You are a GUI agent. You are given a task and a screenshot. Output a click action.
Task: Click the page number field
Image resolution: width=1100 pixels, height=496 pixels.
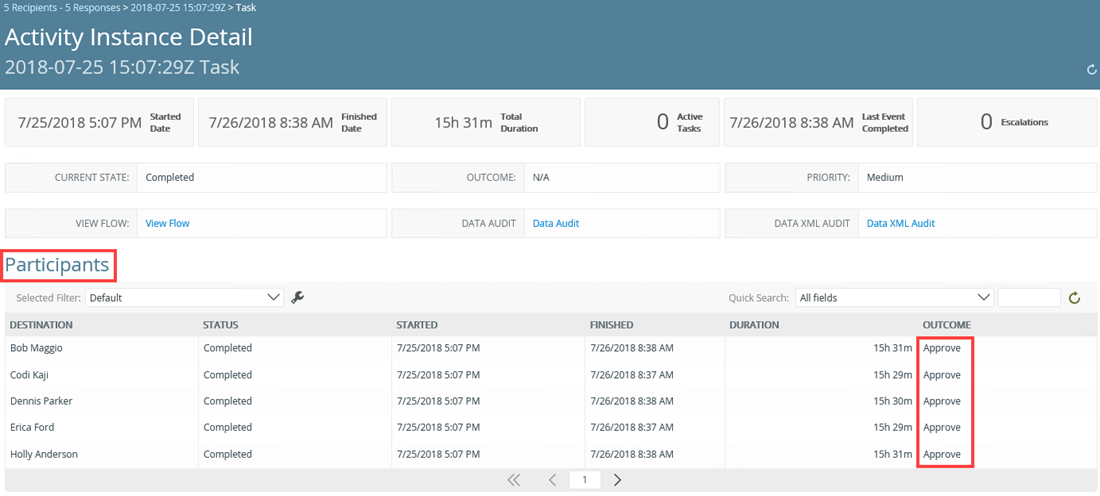(x=584, y=480)
